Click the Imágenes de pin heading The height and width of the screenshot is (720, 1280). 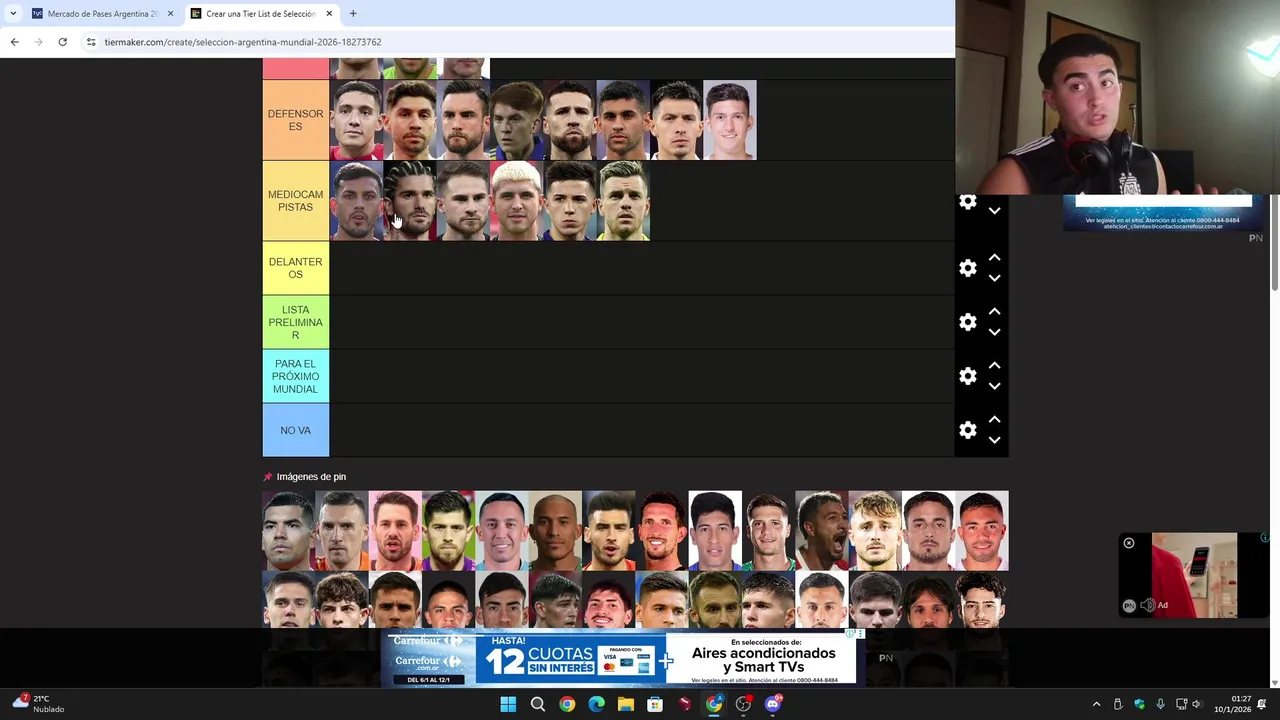coord(311,477)
